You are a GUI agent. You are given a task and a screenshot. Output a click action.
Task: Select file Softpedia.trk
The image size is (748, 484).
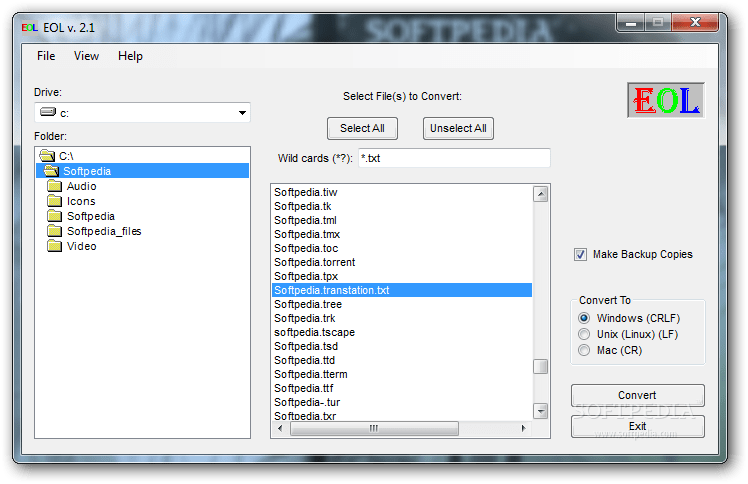click(x=304, y=318)
